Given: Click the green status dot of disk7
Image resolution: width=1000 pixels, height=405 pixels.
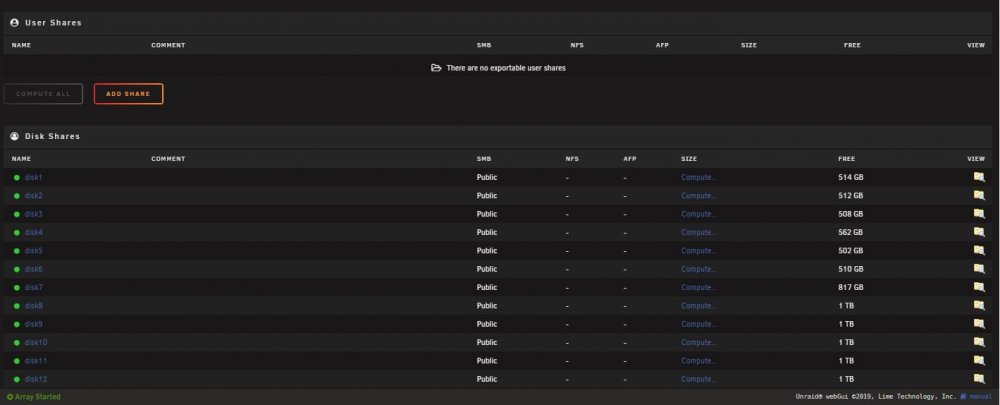Looking at the screenshot, I should point(17,288).
